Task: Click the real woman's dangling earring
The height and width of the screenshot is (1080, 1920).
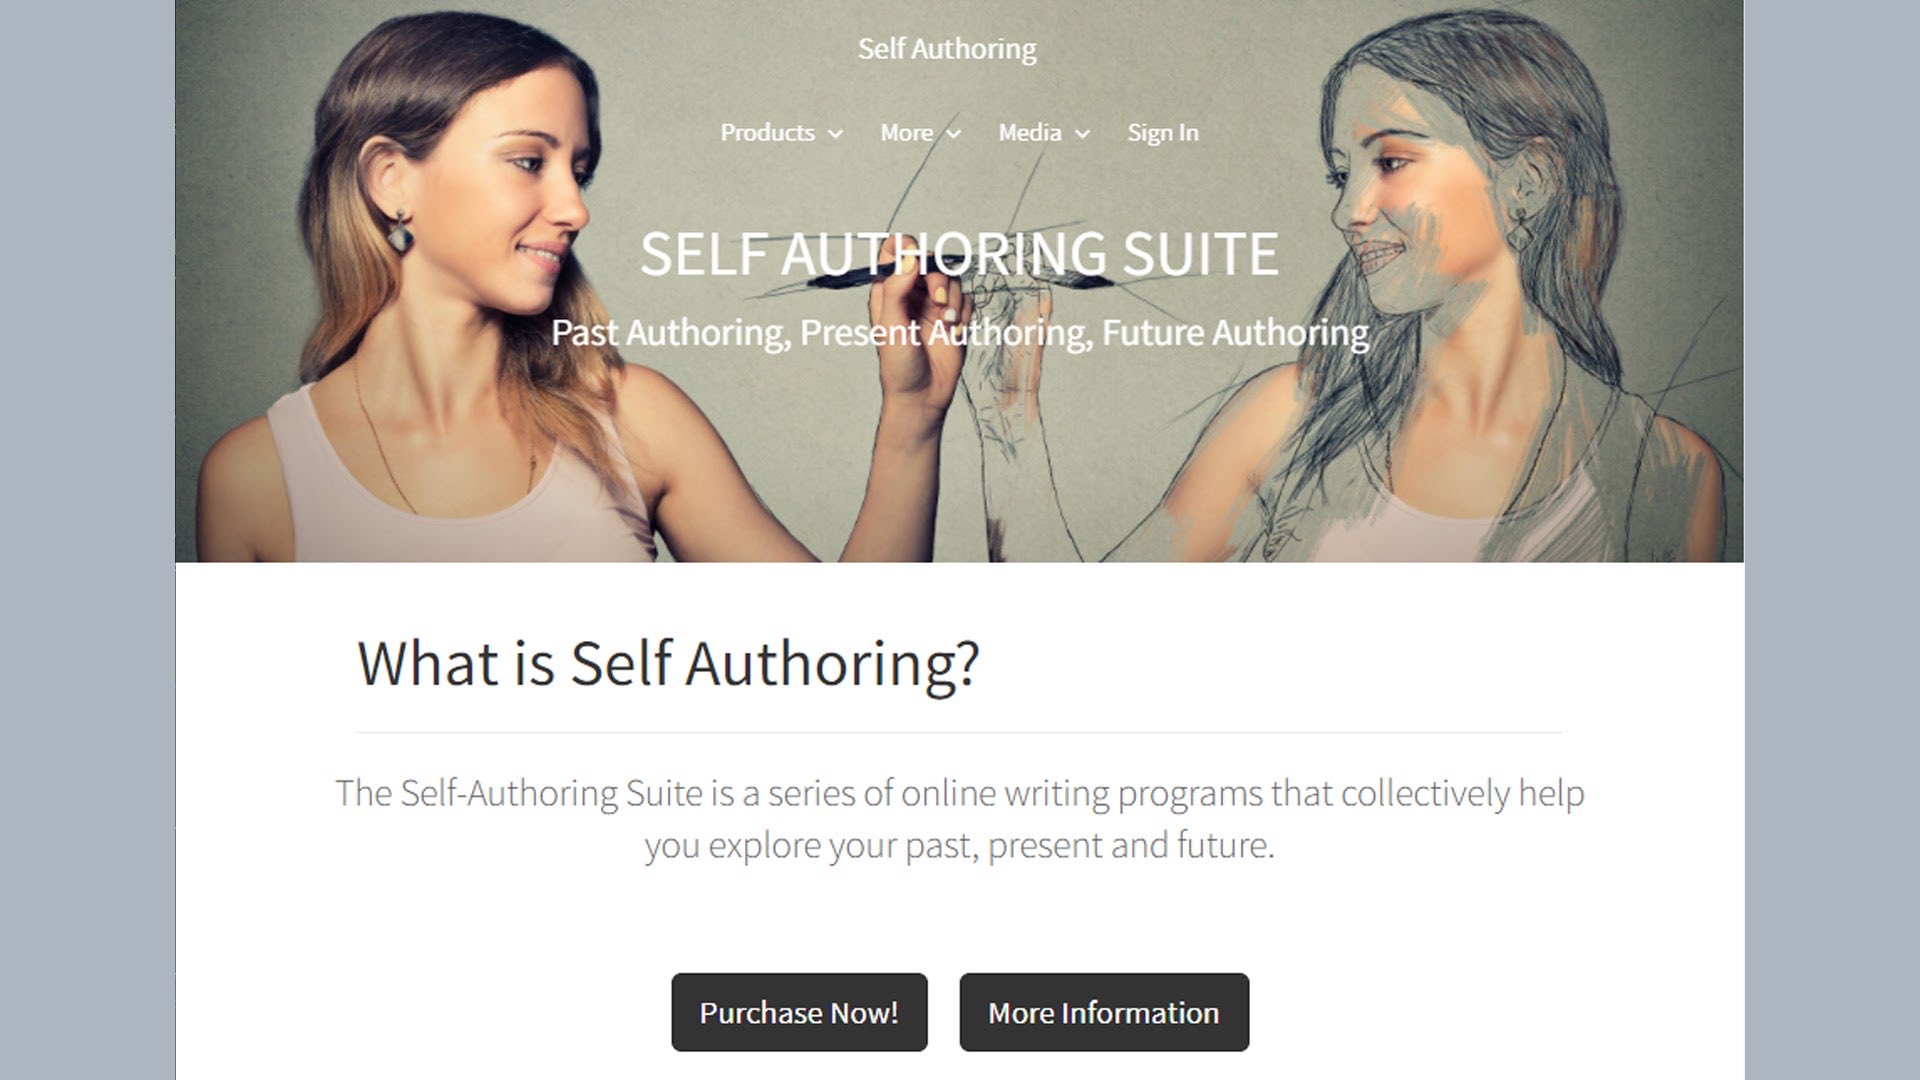Action: click(401, 232)
